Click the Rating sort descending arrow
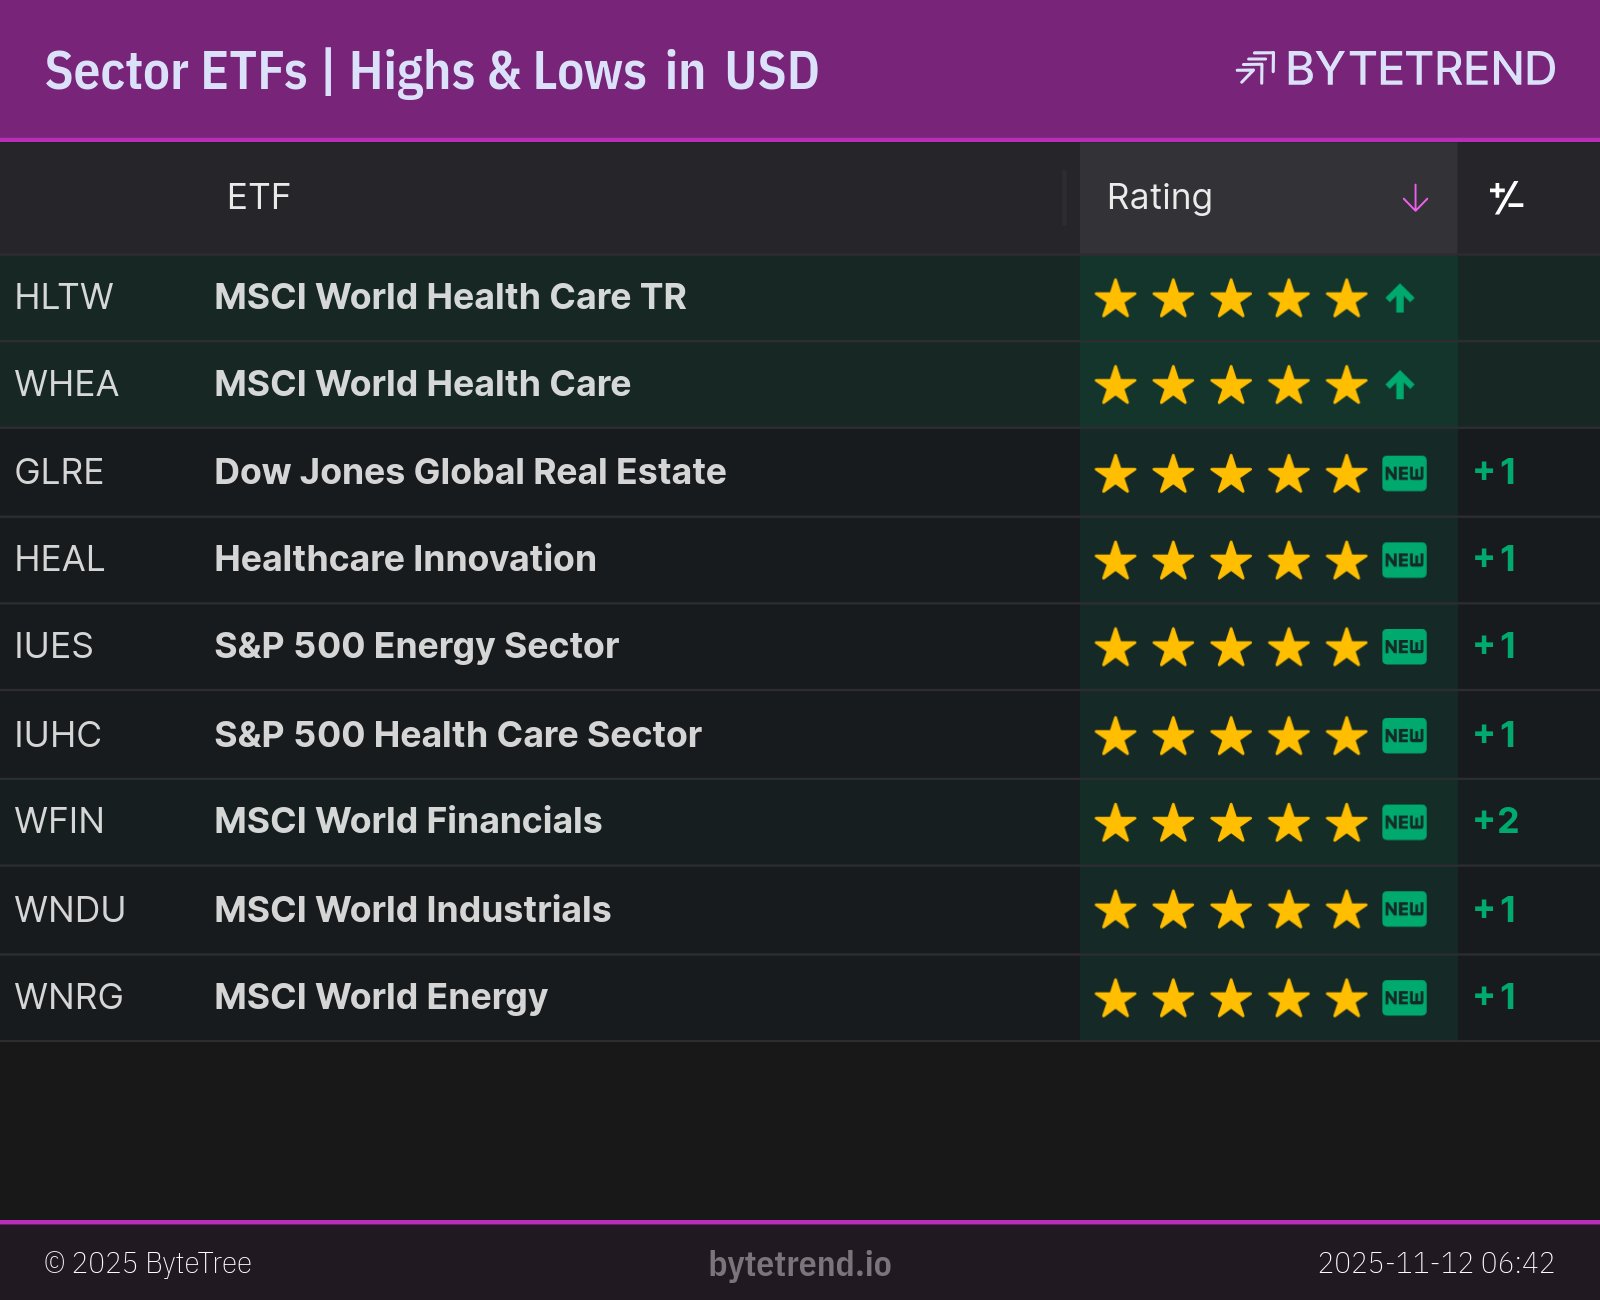This screenshot has width=1600, height=1300. (x=1415, y=198)
